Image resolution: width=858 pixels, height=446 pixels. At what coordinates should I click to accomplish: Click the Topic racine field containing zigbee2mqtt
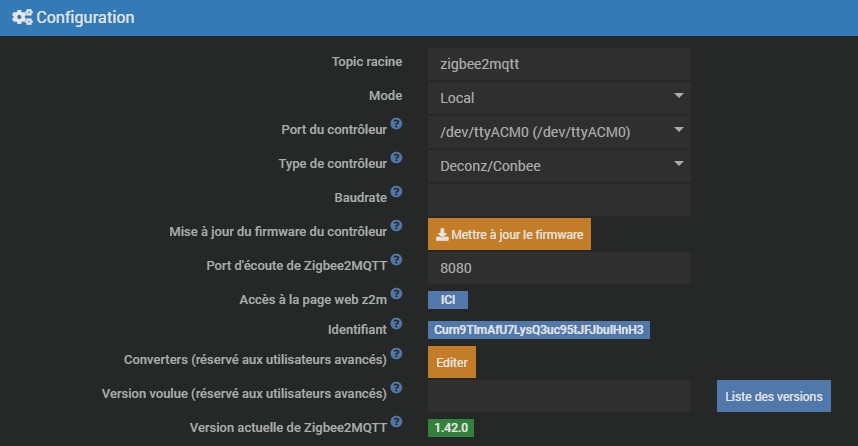(x=559, y=63)
